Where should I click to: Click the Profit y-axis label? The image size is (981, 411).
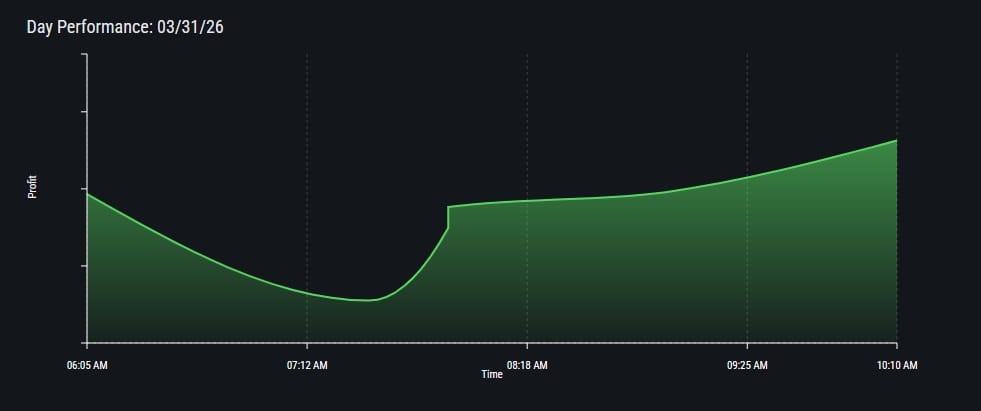click(x=32, y=187)
